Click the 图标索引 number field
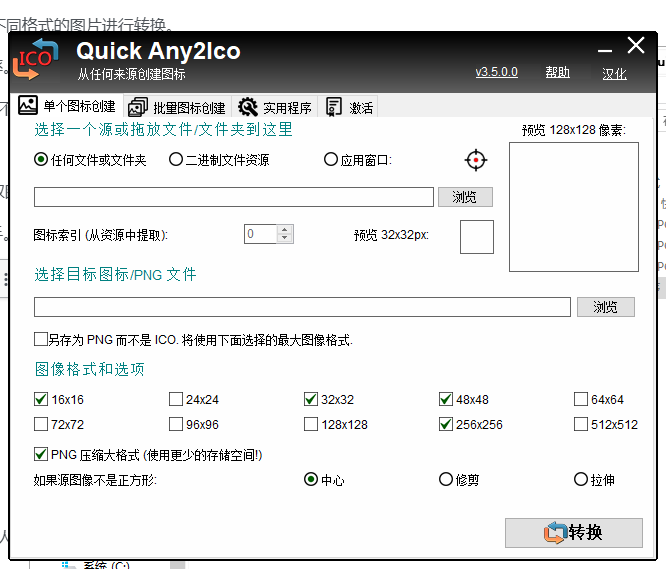This screenshot has width=666, height=569. [x=260, y=234]
